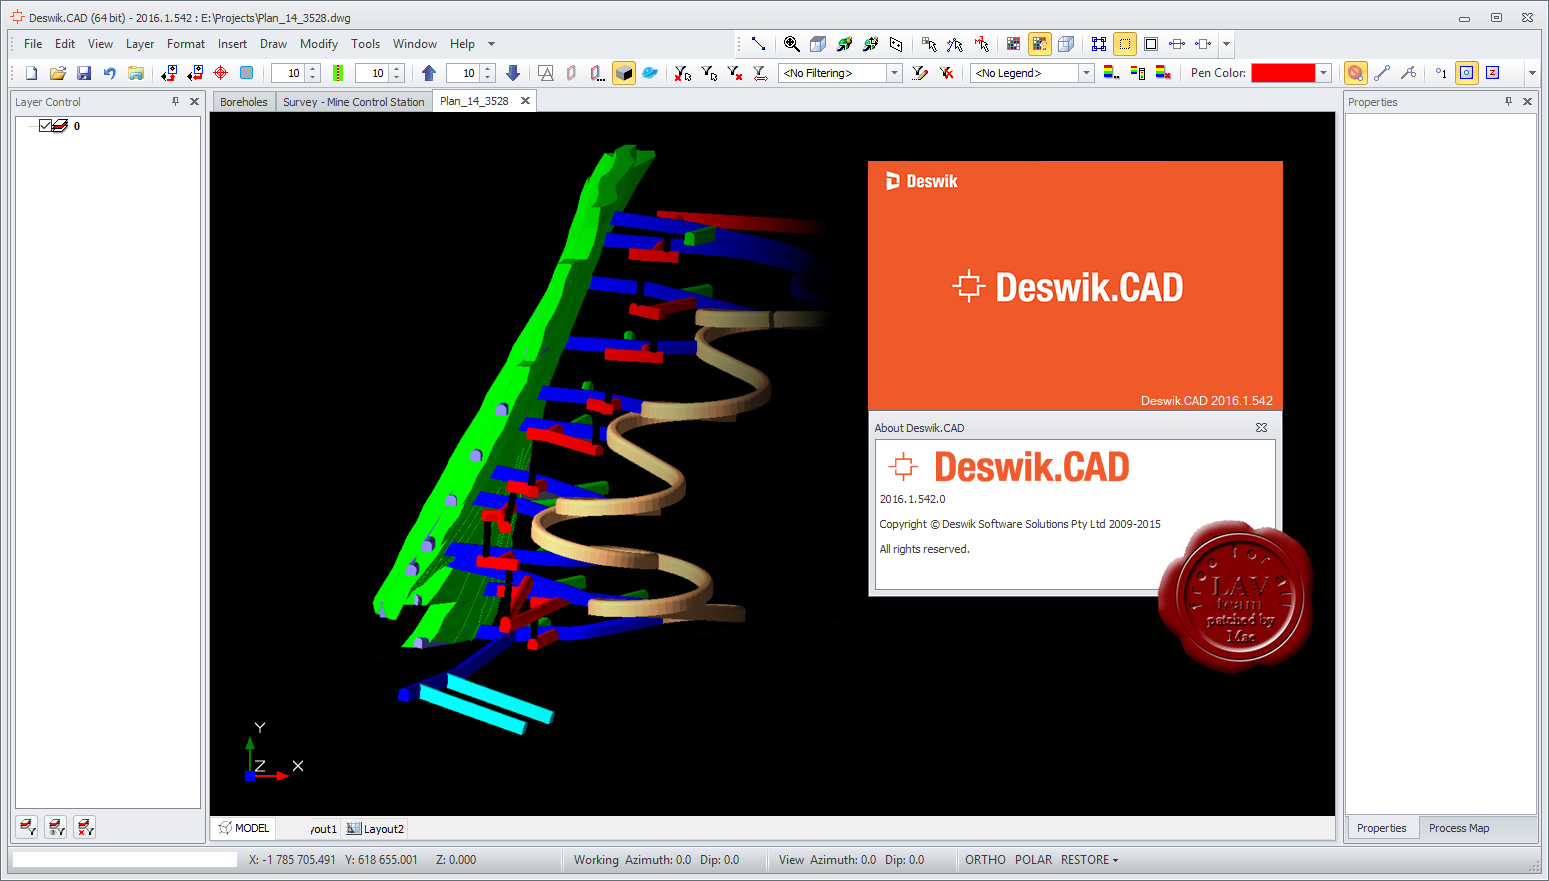Toggle the highlighted colored grid selection icon

(1039, 44)
